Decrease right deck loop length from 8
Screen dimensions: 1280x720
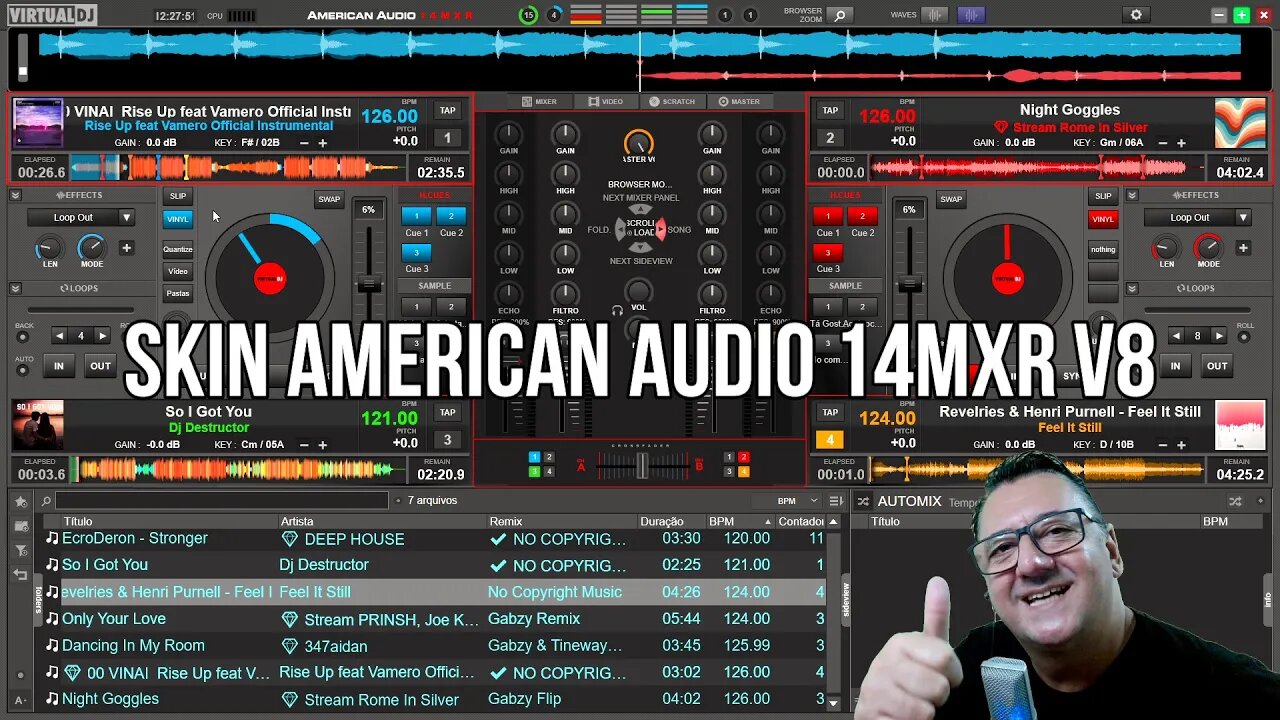tap(1176, 336)
